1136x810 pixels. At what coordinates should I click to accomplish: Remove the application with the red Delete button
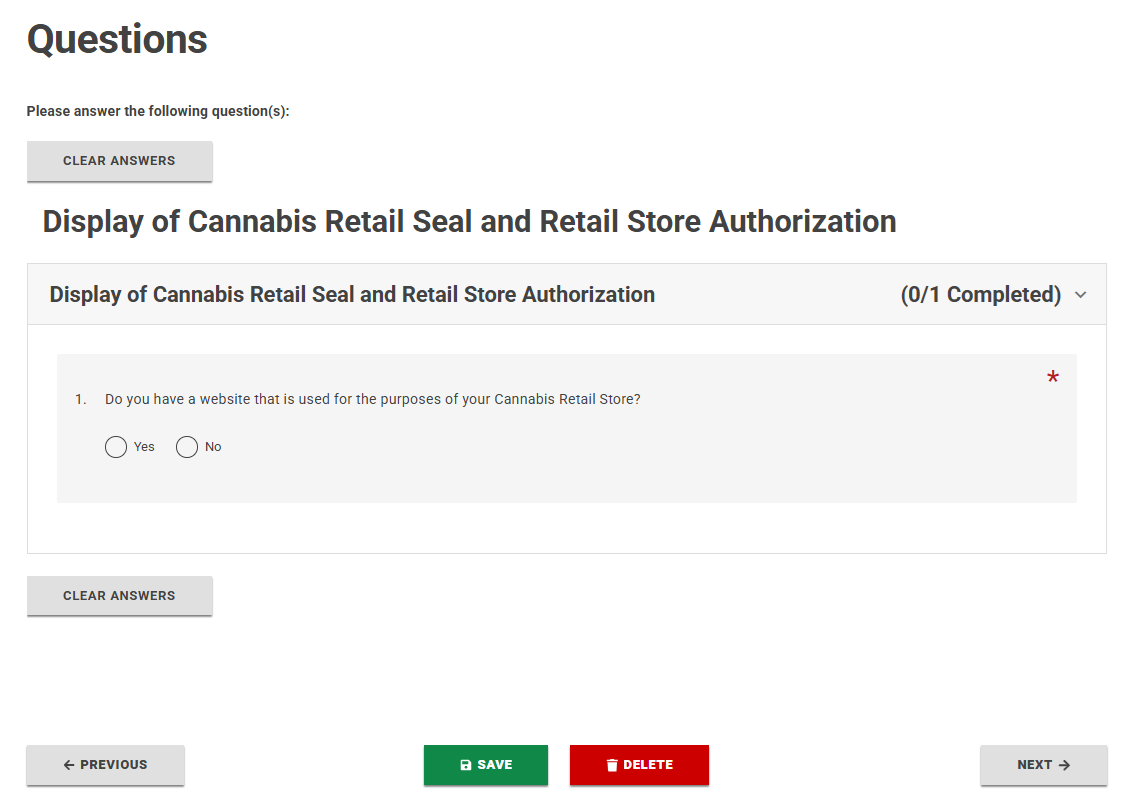[x=639, y=765]
